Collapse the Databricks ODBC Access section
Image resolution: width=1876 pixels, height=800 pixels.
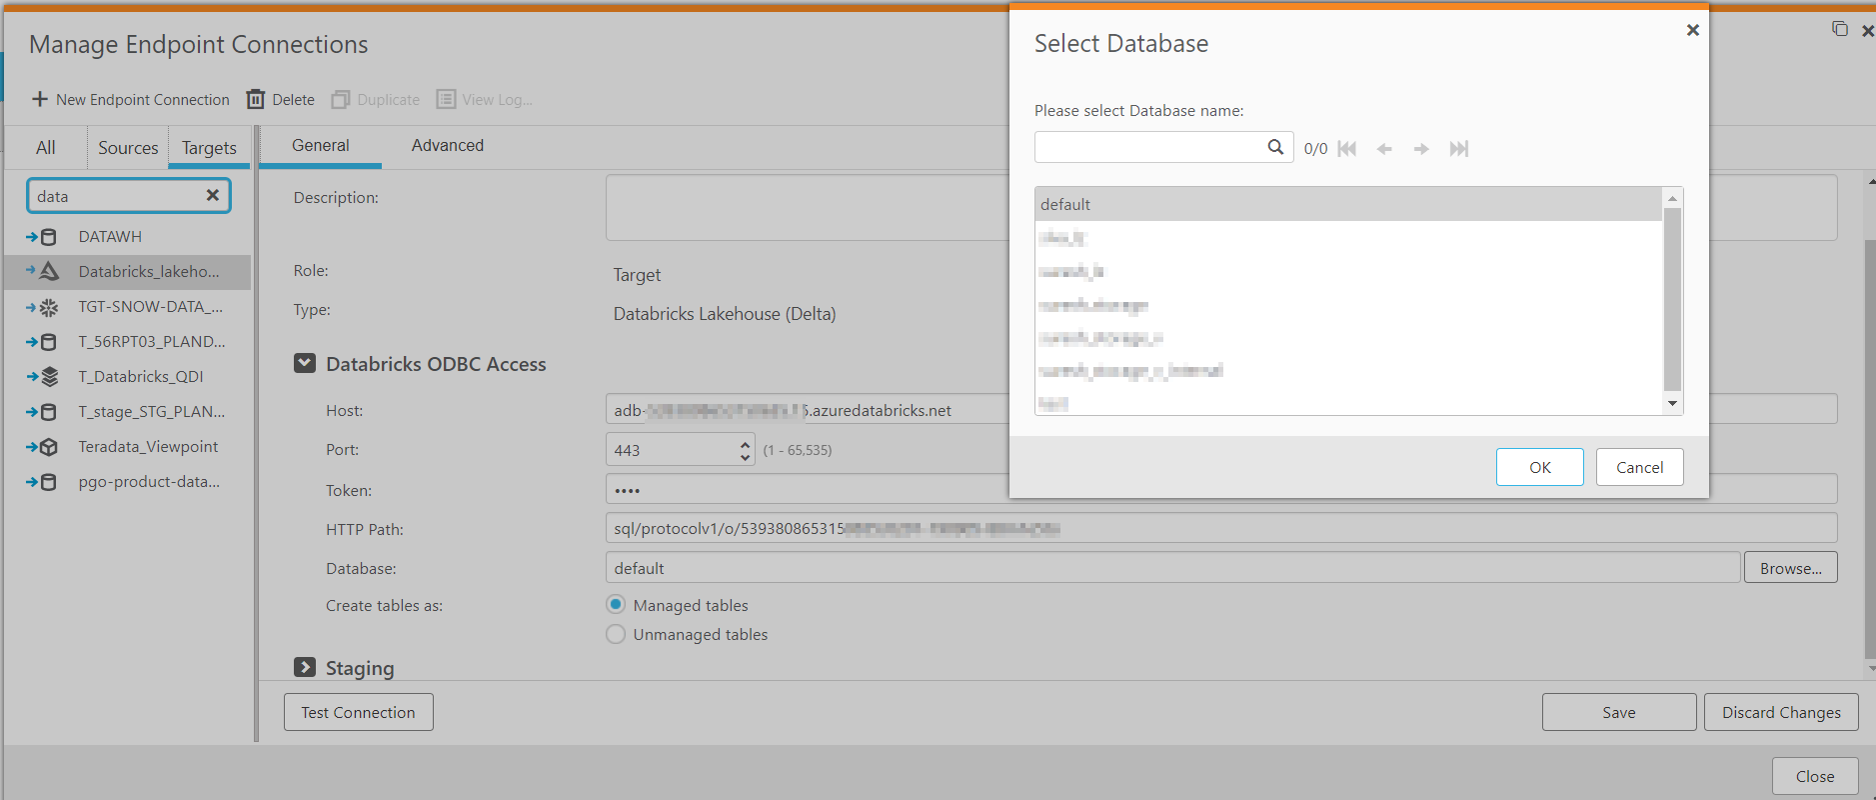pos(305,363)
